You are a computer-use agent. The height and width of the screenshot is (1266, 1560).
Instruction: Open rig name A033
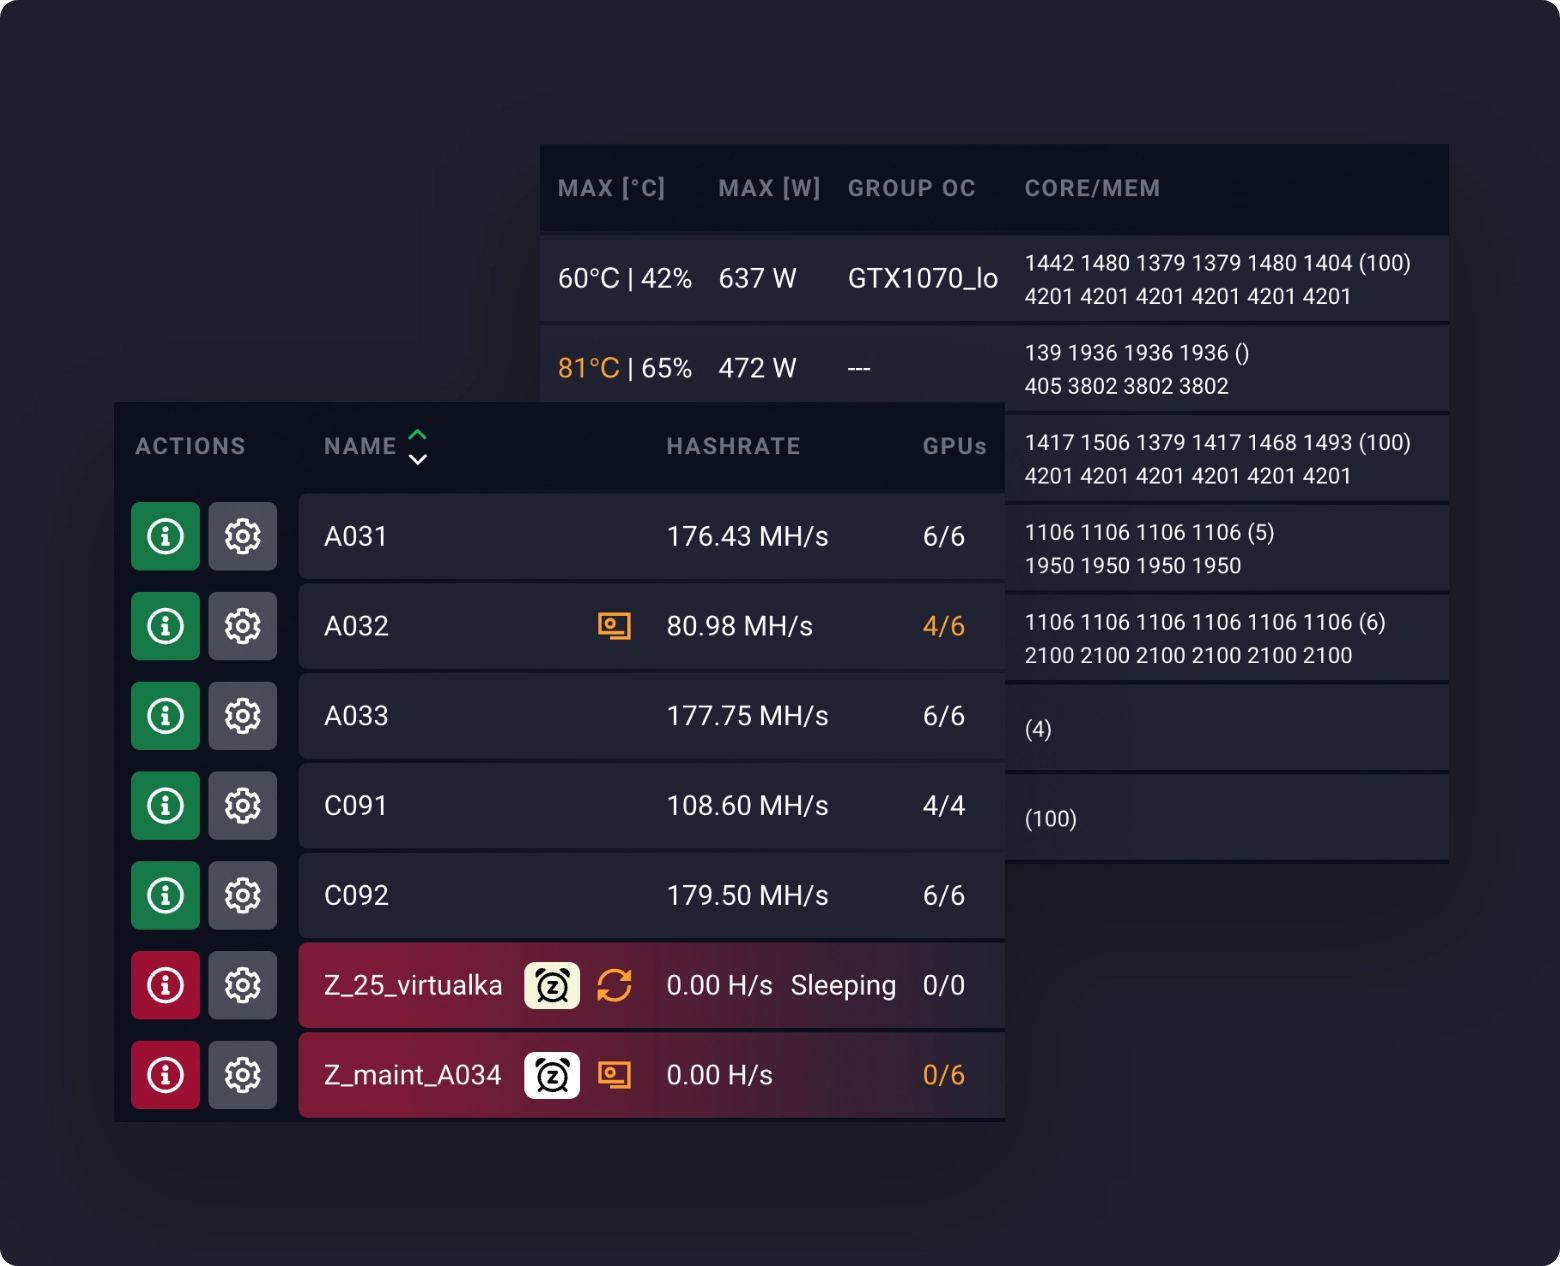(356, 716)
